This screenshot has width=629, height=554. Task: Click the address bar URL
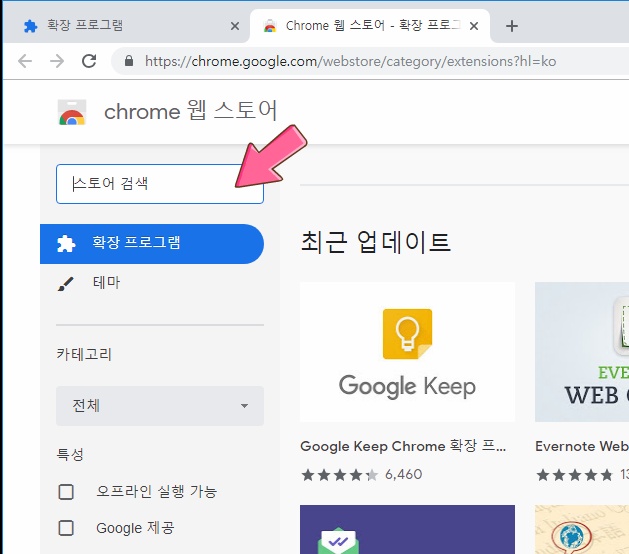pos(351,61)
